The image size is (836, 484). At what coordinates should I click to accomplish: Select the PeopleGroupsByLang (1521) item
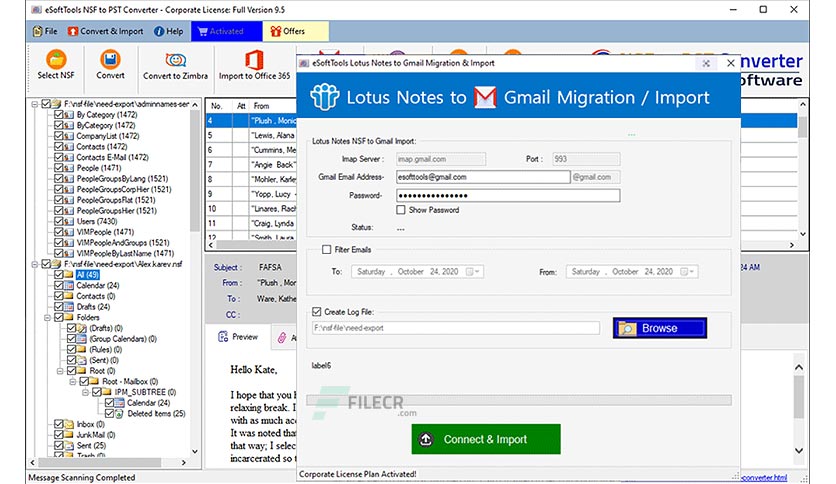122,179
